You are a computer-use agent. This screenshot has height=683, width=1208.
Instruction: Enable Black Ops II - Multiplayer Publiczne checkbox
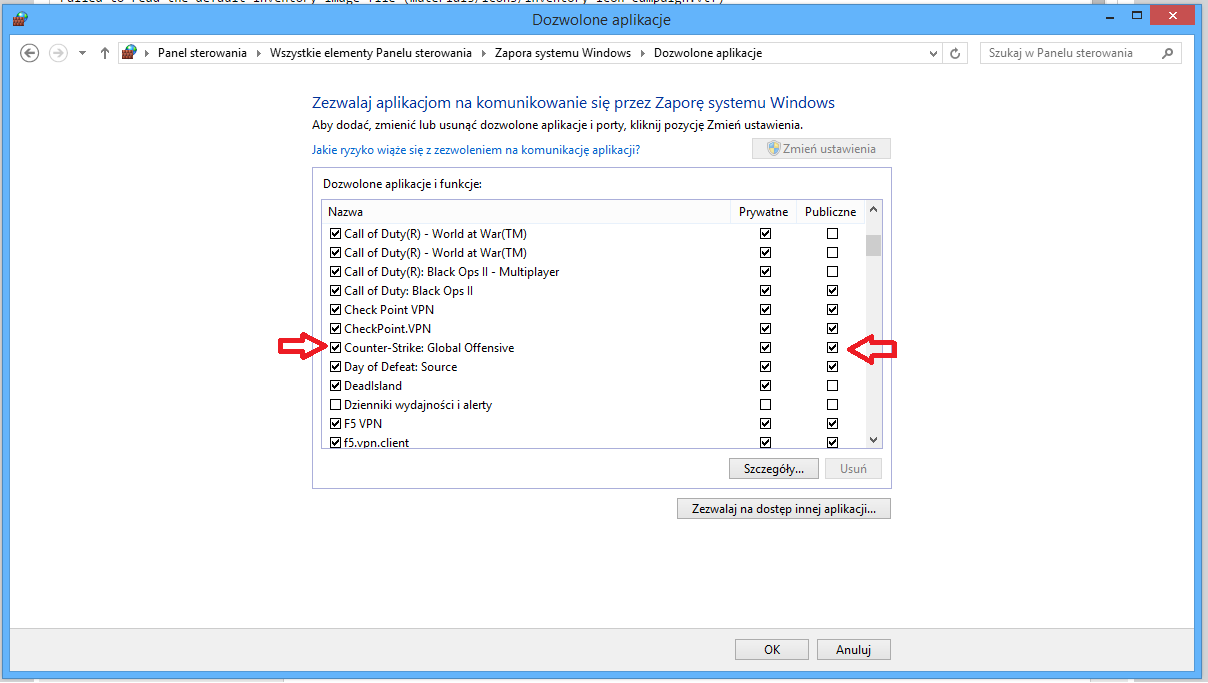click(832, 272)
